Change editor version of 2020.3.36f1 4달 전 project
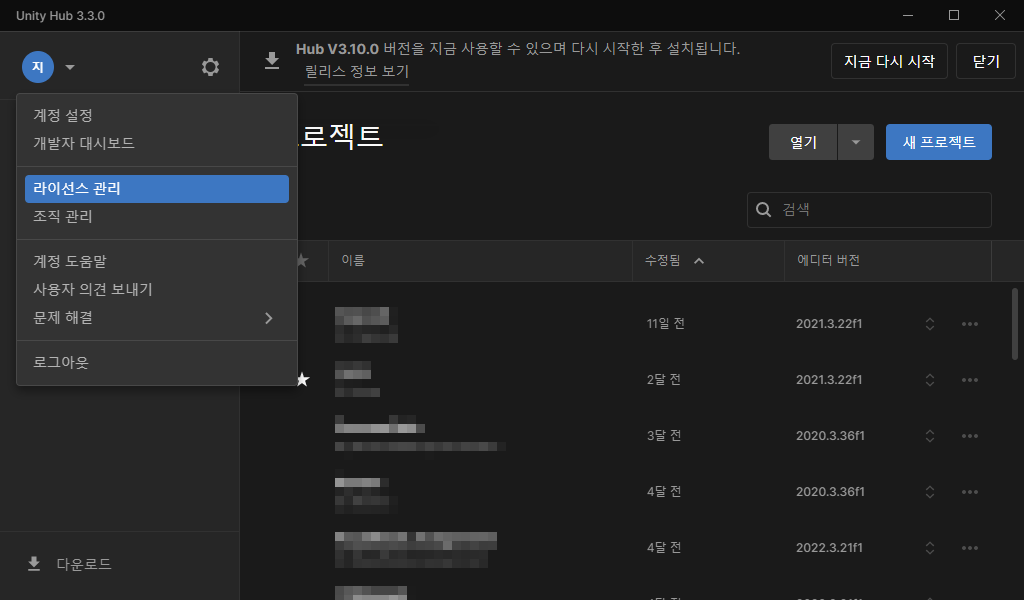The height and width of the screenshot is (600, 1024). (930, 492)
